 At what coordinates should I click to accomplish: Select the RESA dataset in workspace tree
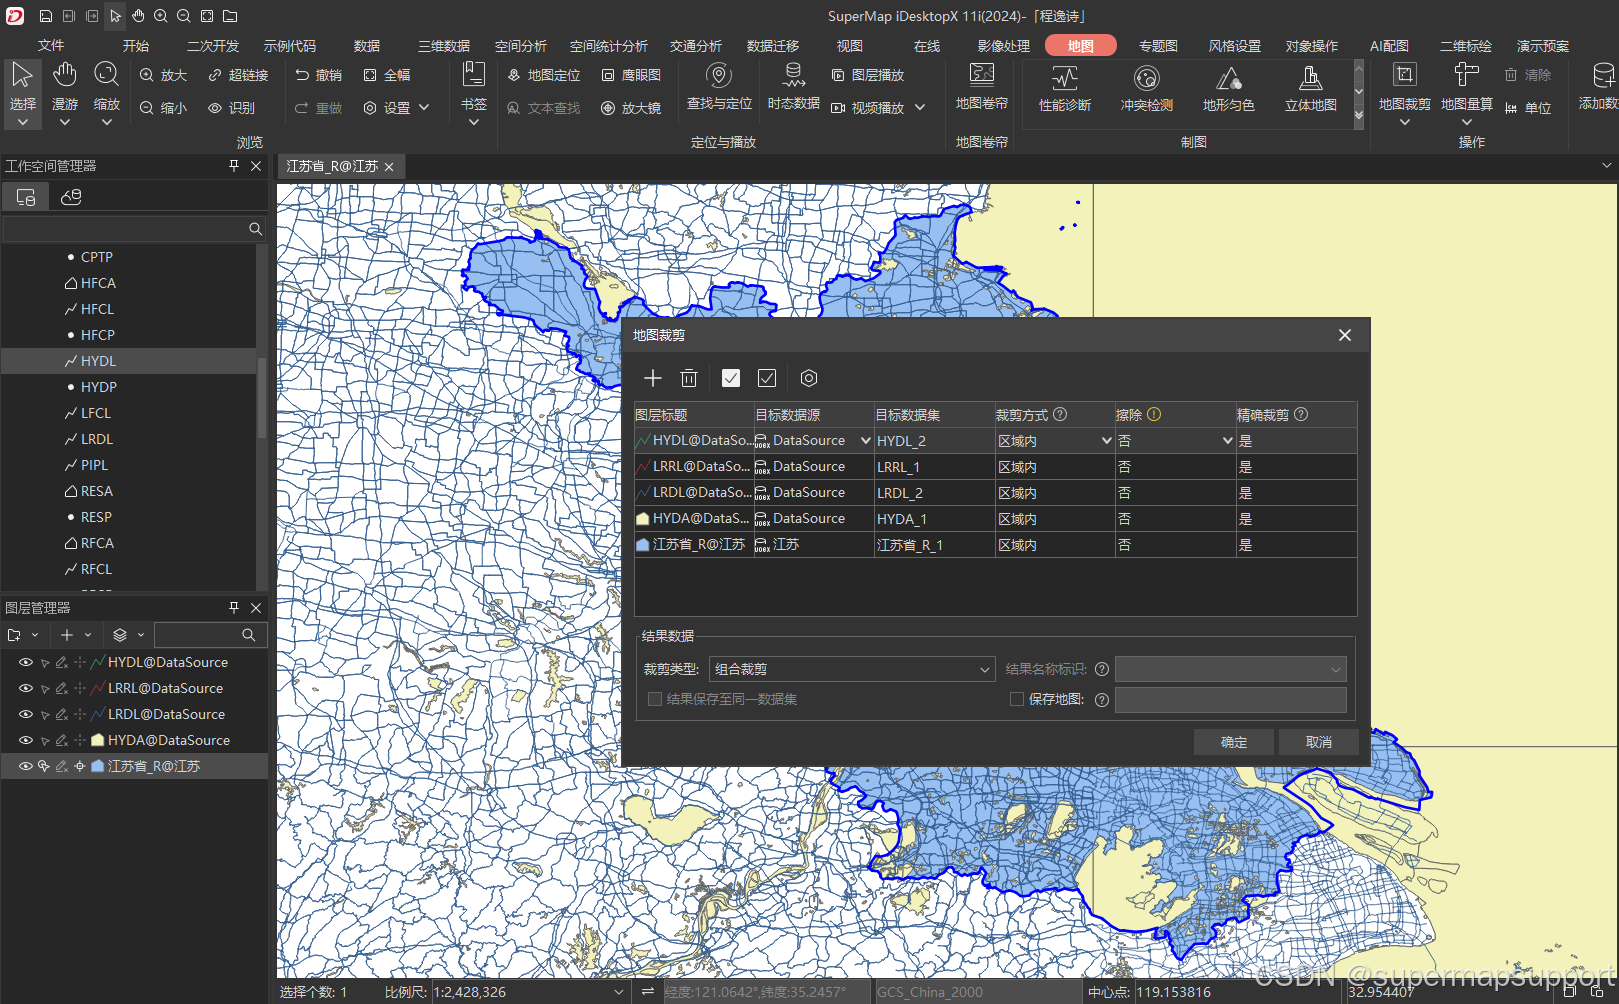coord(96,491)
